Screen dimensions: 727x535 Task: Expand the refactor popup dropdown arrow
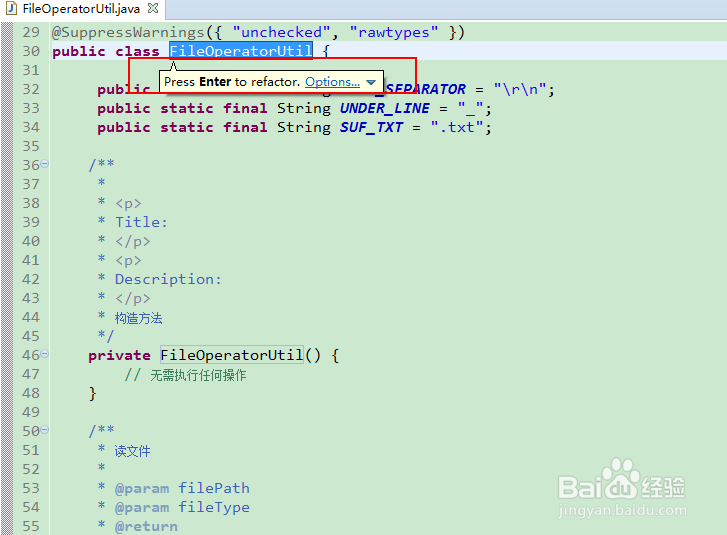point(370,83)
